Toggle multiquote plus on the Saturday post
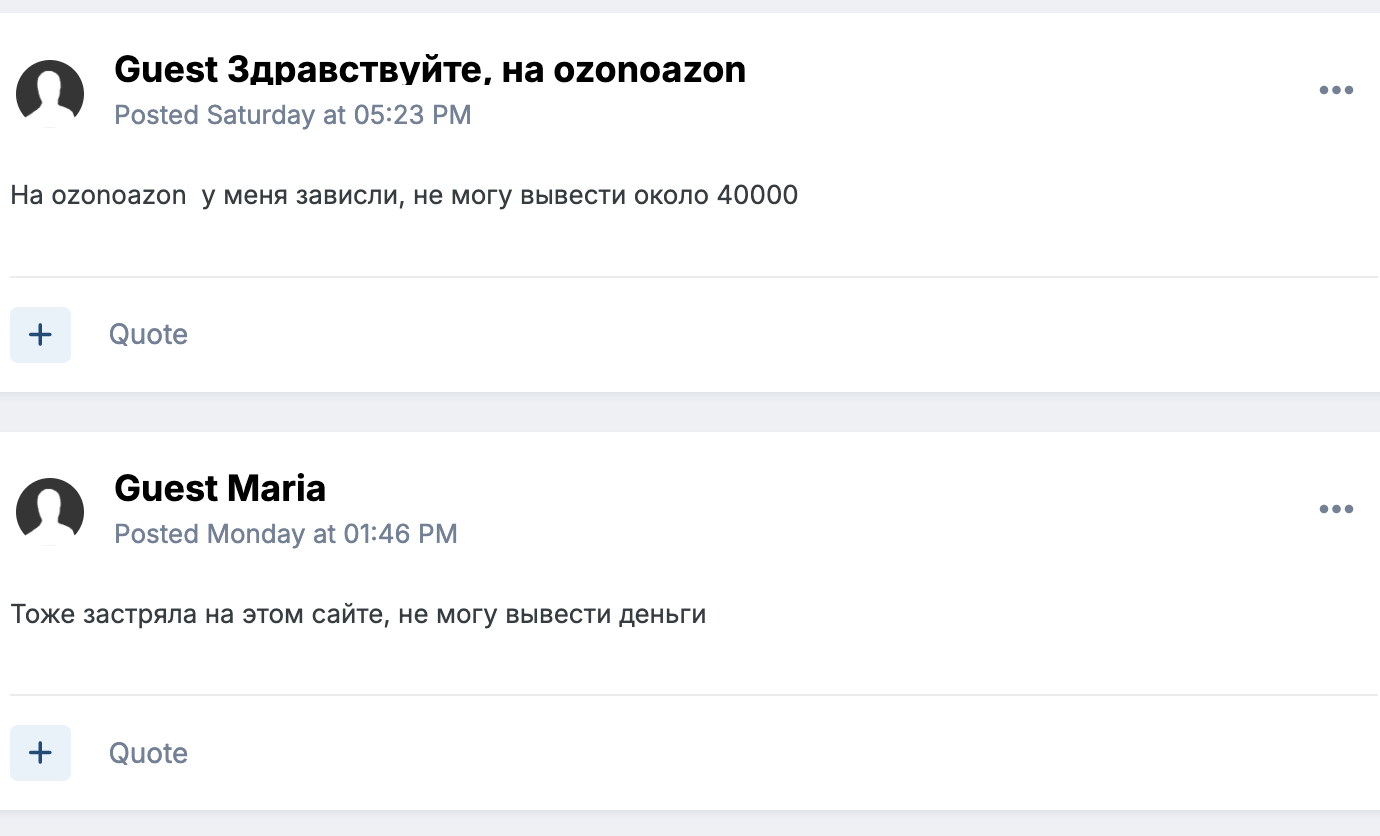1380x836 pixels. (x=40, y=335)
